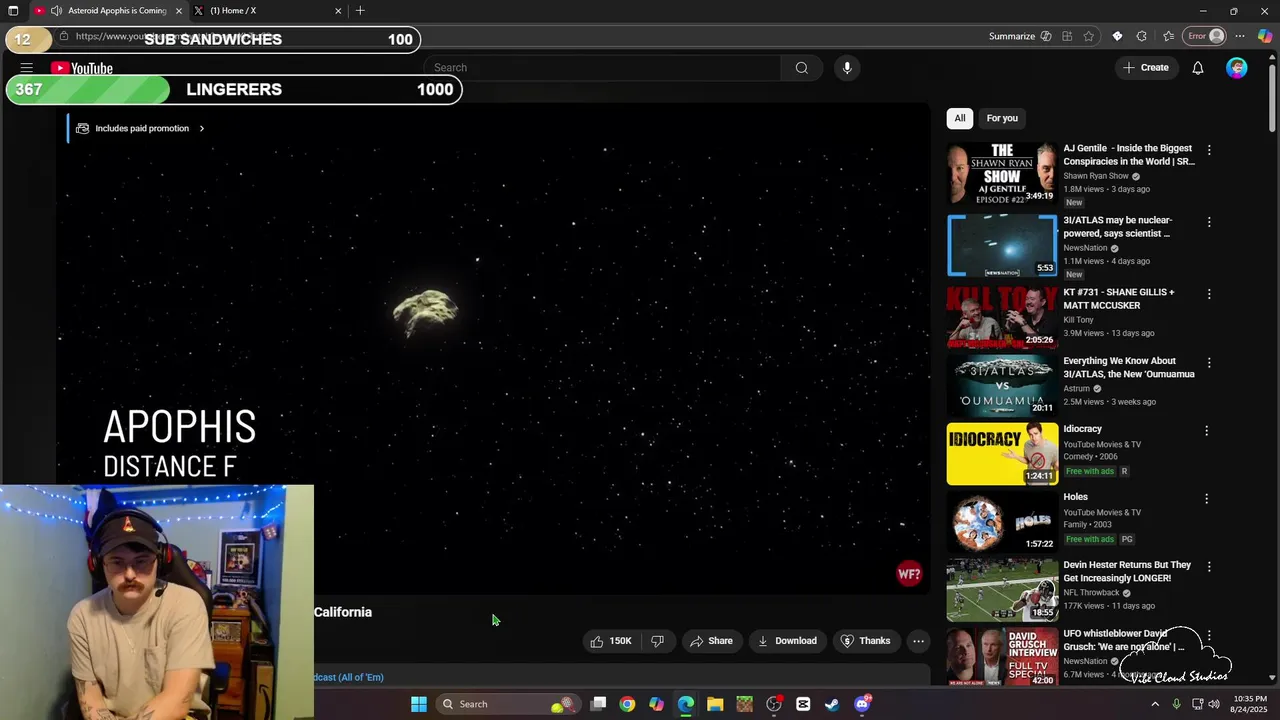
Task: Open Google Chrome from the taskbar
Action: point(627,704)
